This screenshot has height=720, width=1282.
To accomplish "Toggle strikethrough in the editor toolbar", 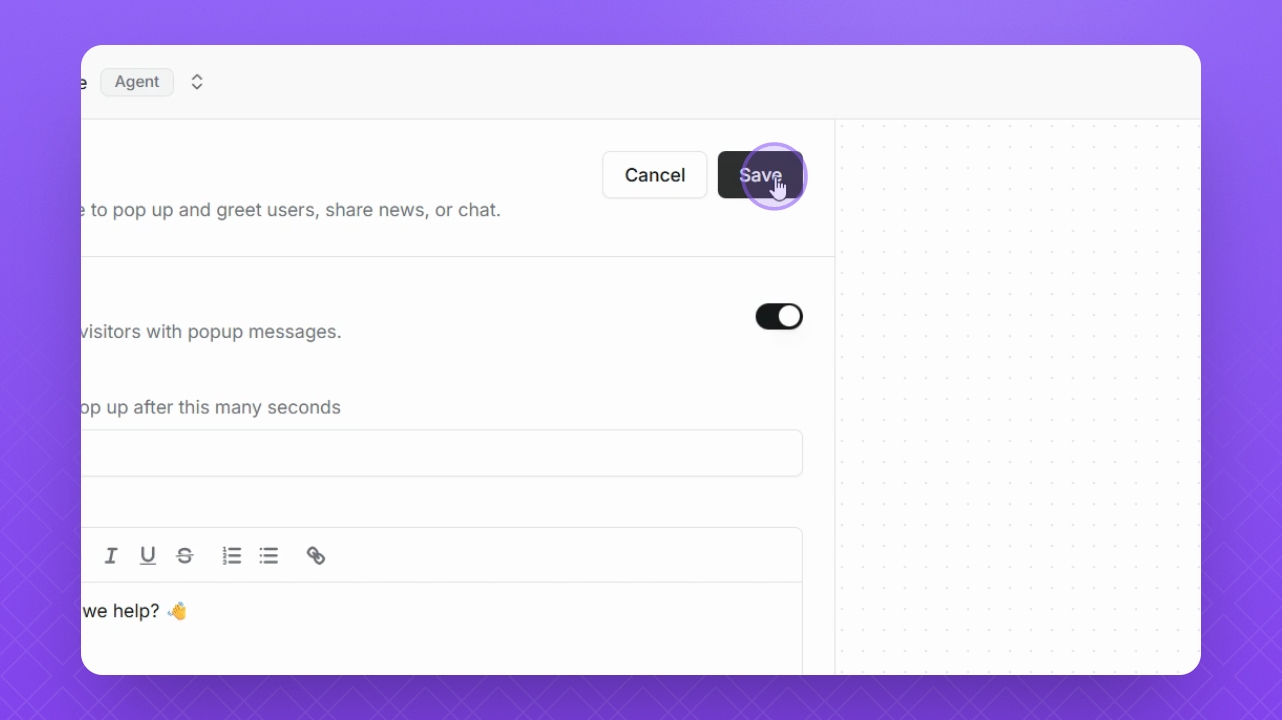I will click(x=185, y=555).
